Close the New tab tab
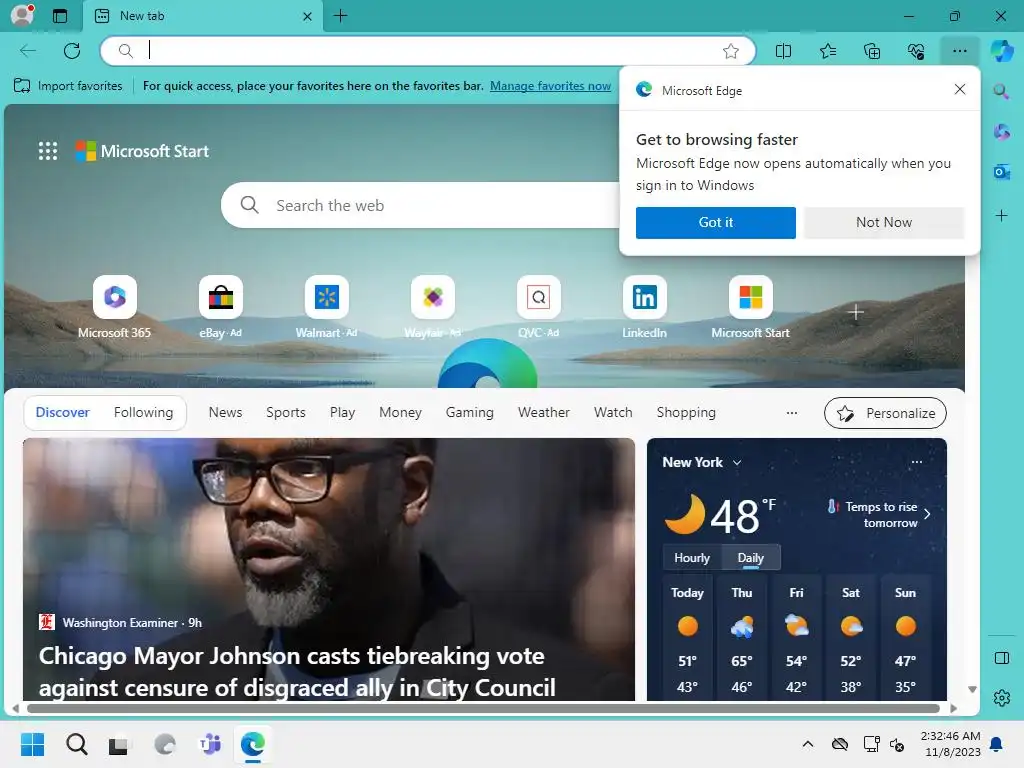Image resolution: width=1024 pixels, height=768 pixels. tap(308, 16)
